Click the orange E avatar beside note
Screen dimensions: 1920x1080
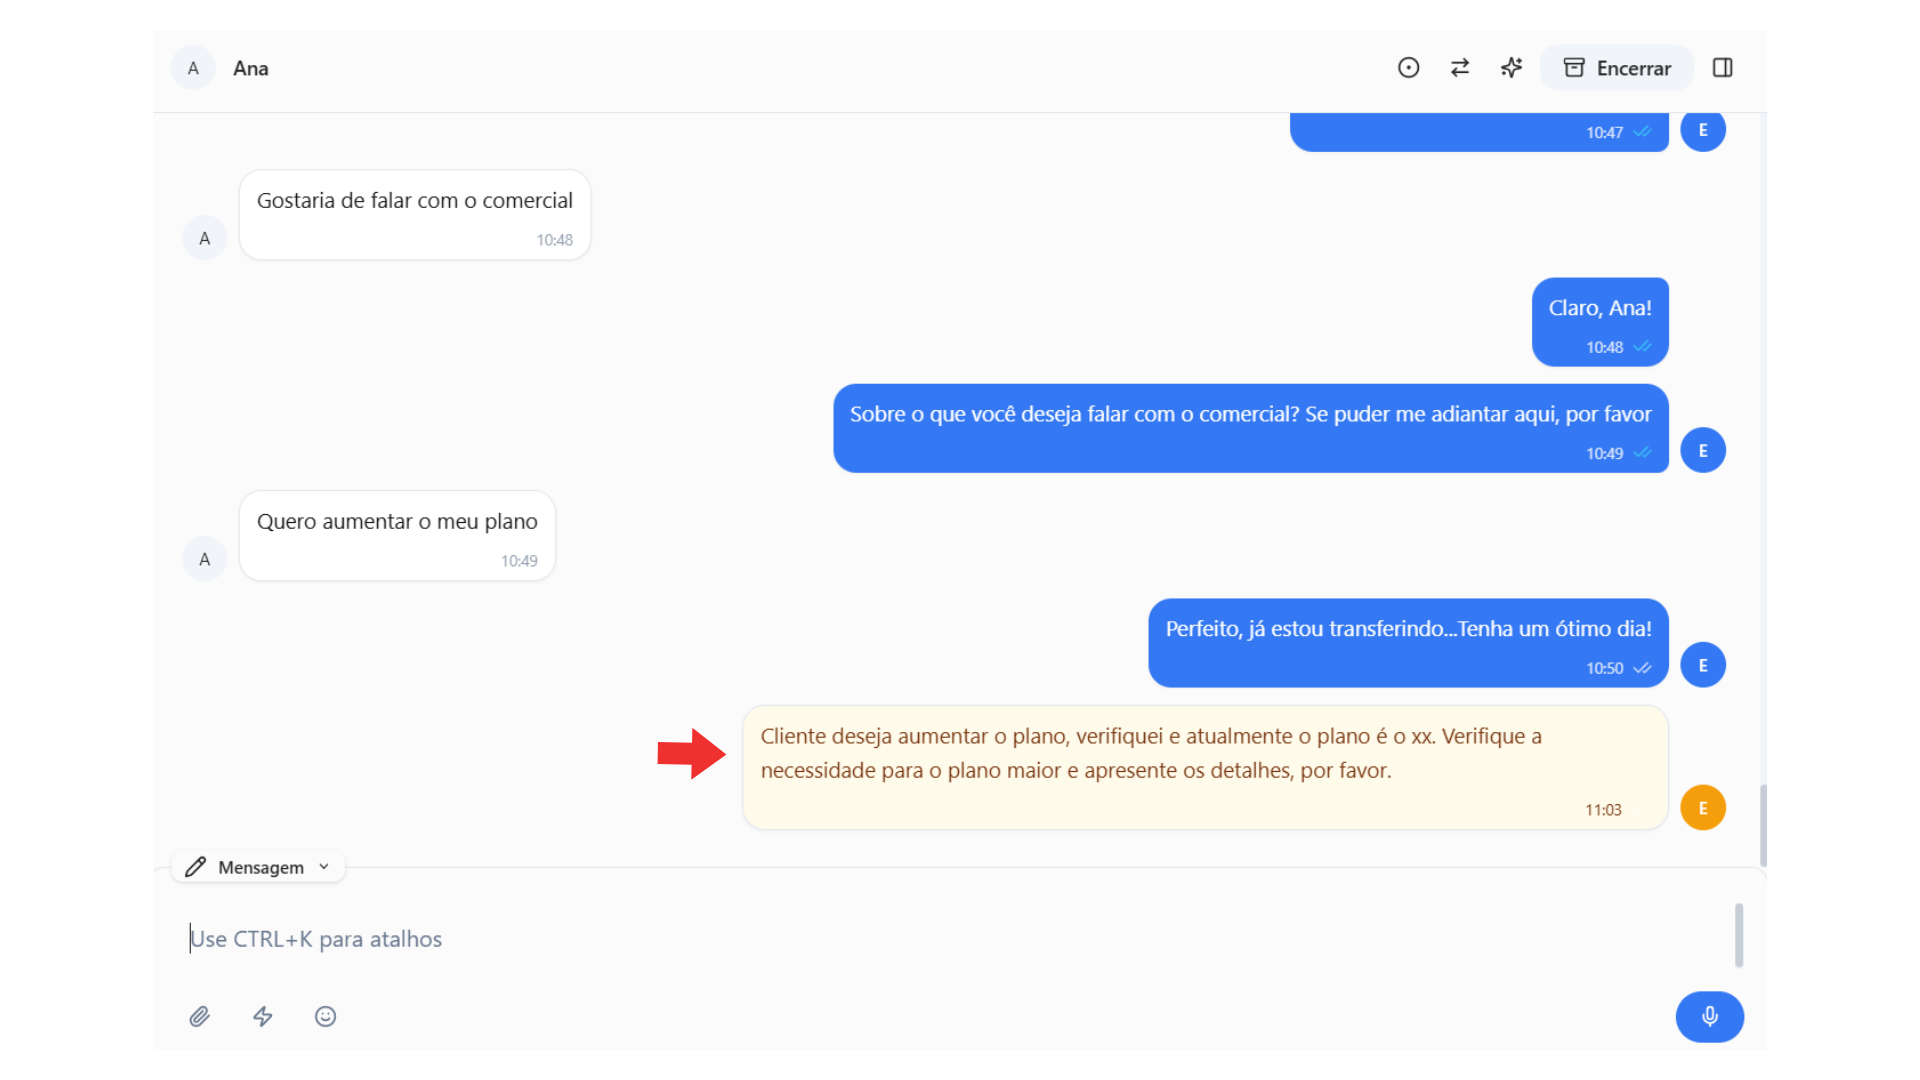click(x=1703, y=808)
